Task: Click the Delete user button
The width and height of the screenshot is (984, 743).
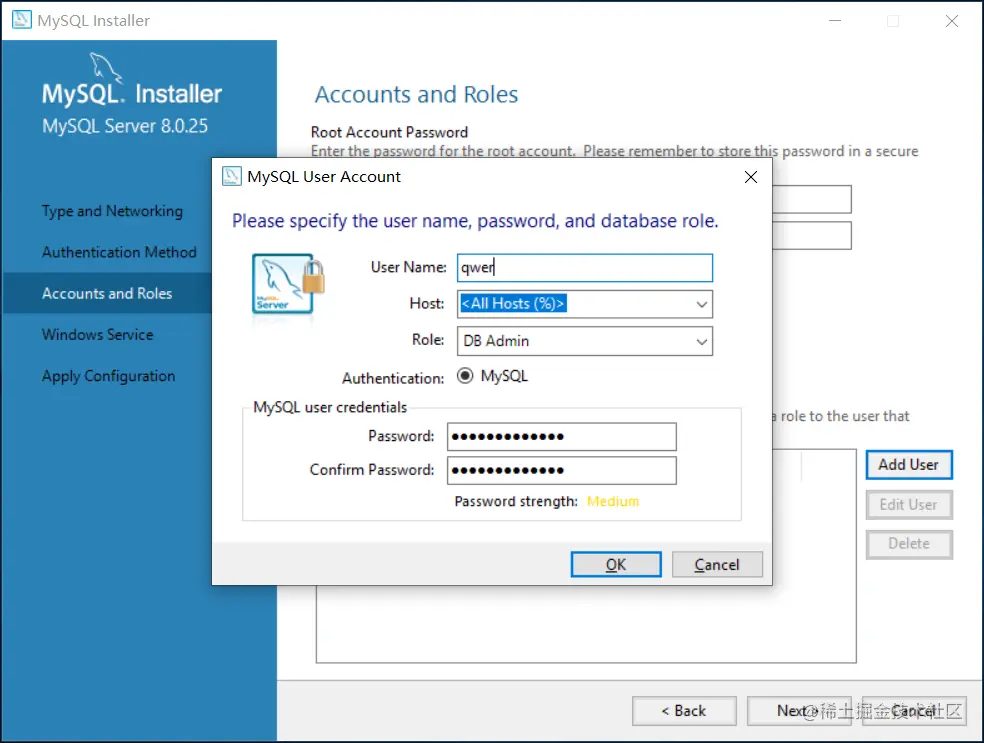Action: point(909,544)
